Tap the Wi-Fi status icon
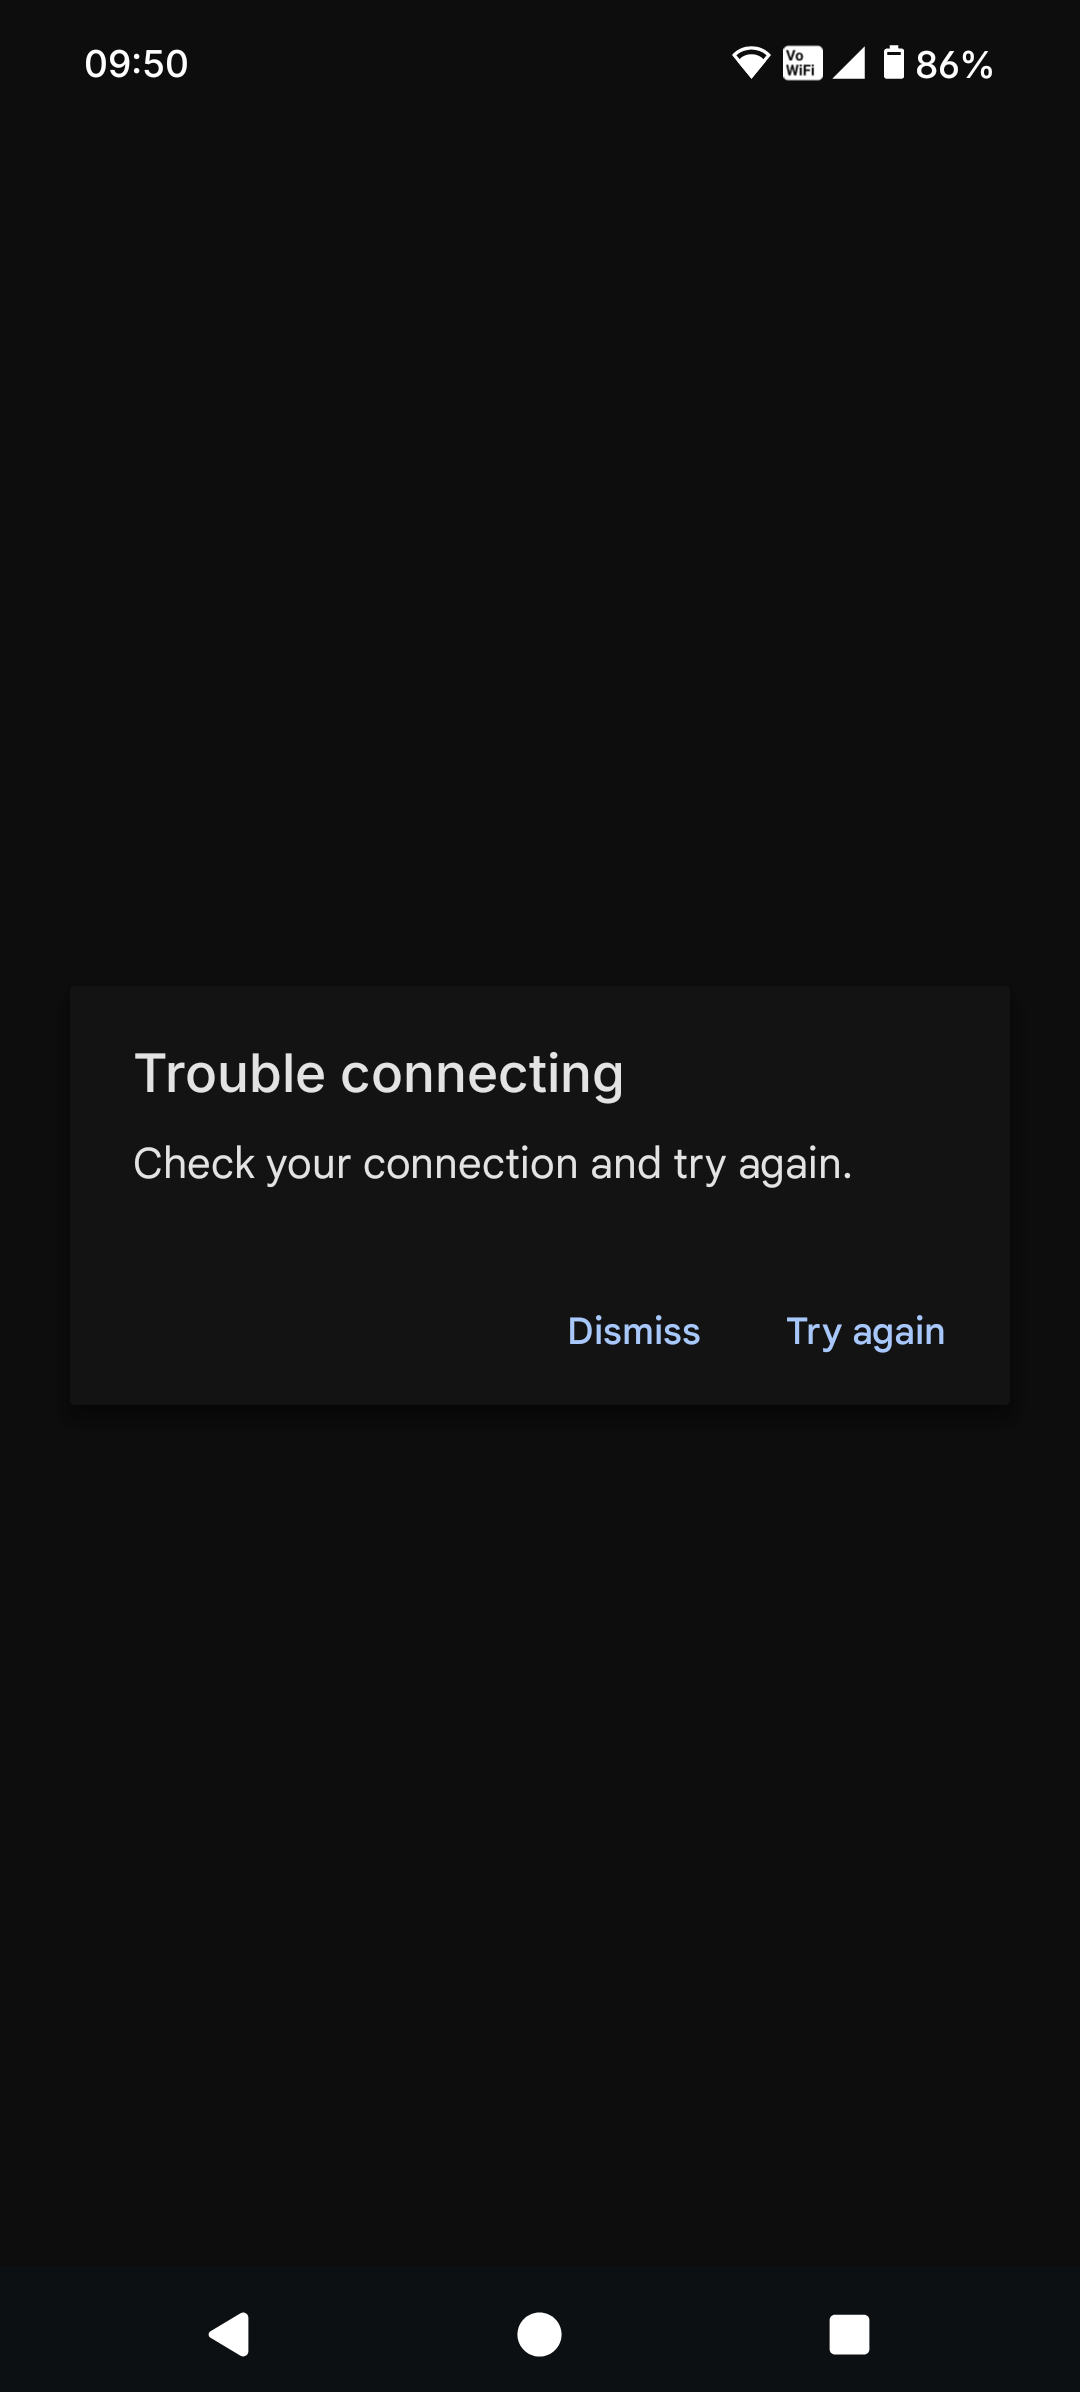Screen dimensions: 1080x2392 coord(751,63)
